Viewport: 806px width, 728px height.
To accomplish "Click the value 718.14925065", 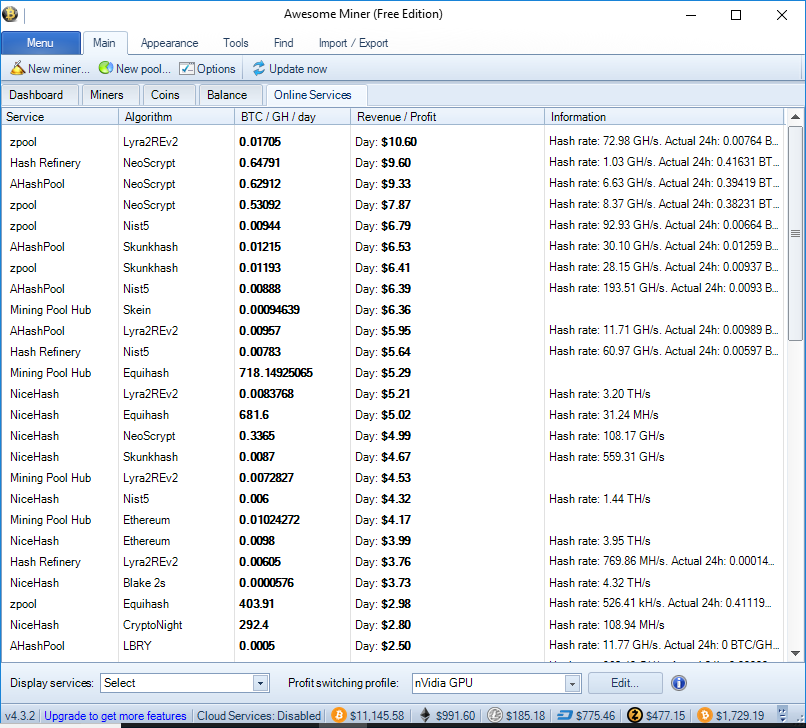I will click(x=276, y=373).
